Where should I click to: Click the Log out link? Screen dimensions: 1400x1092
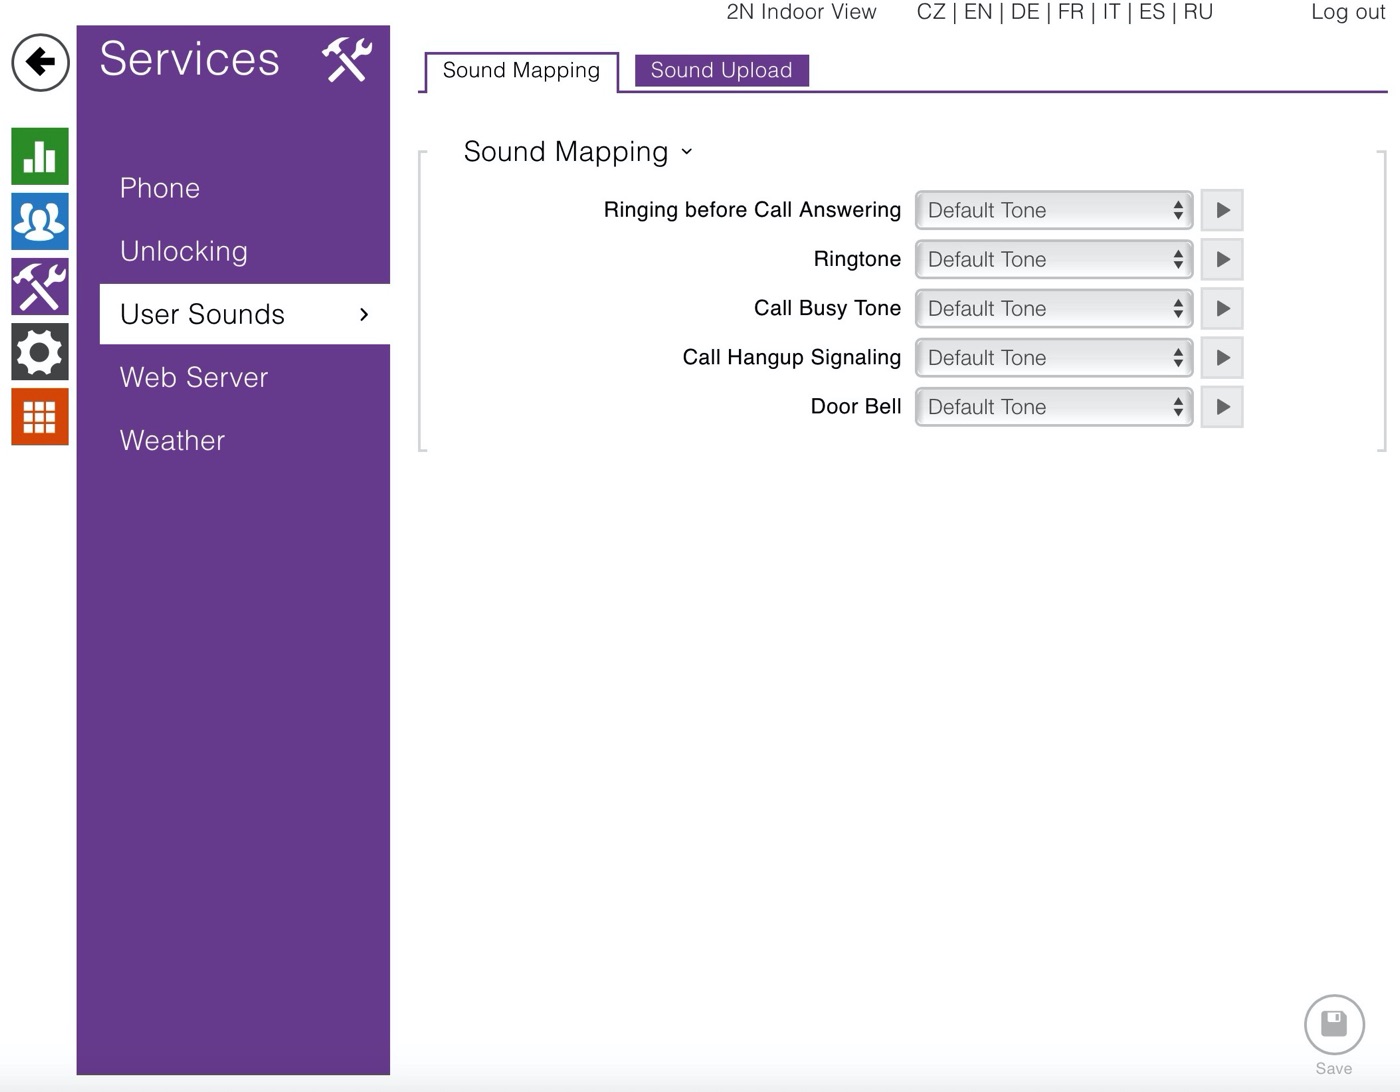pyautogui.click(x=1348, y=12)
